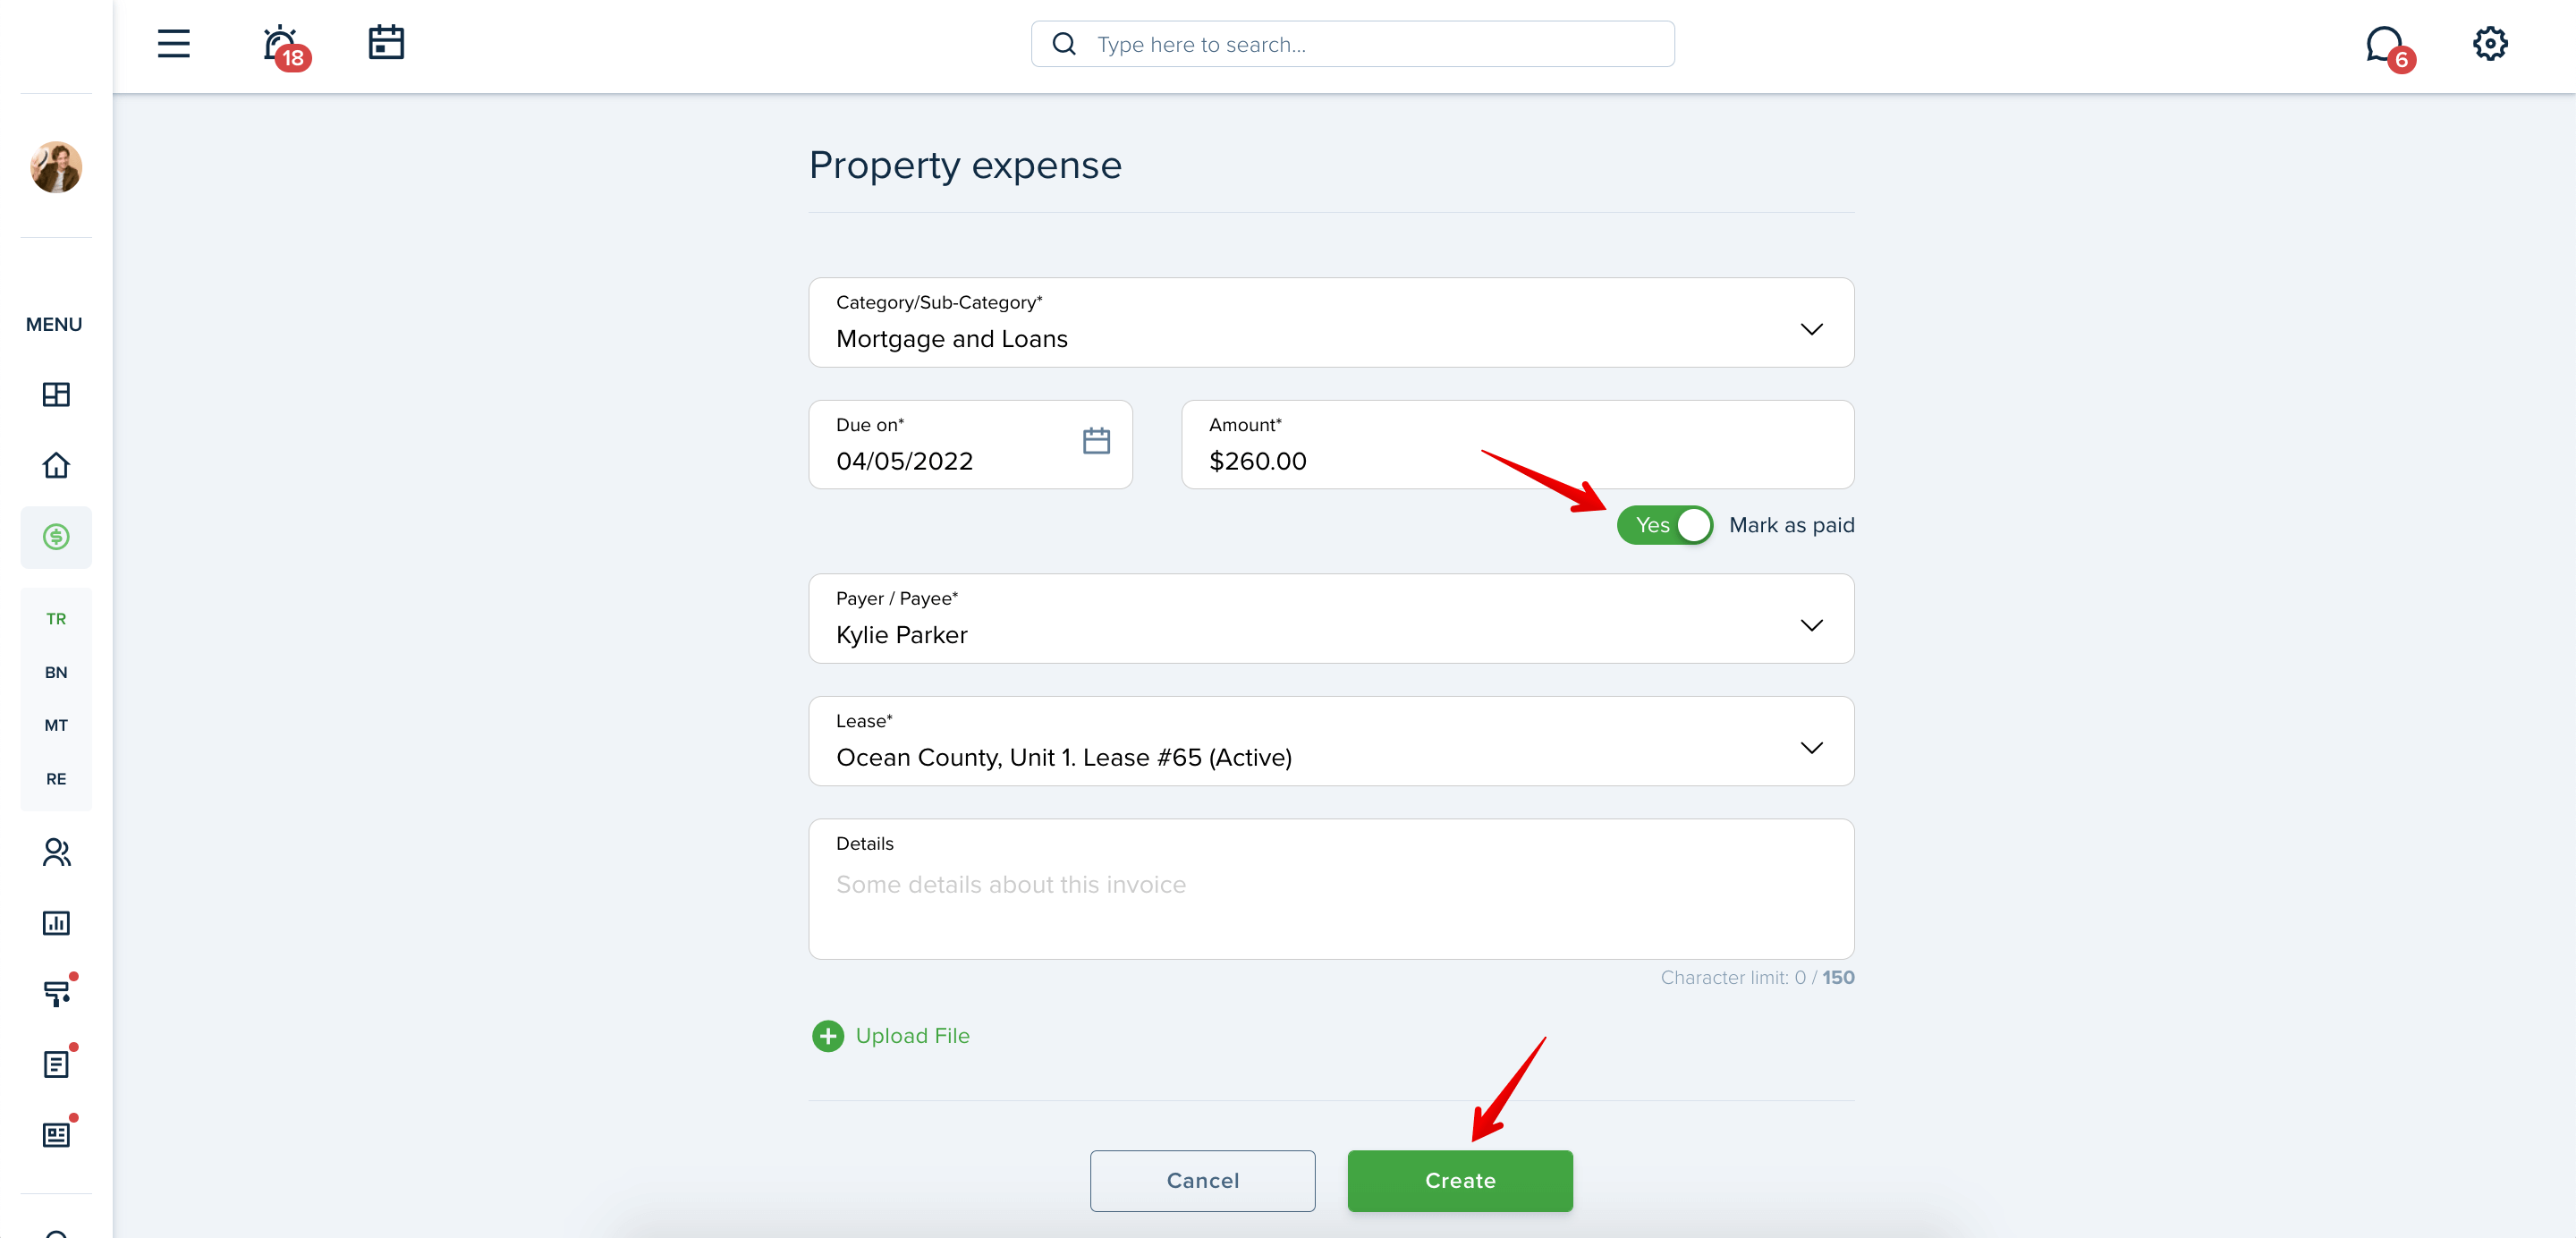Expand the Payer / Payee dropdown

[1331, 618]
